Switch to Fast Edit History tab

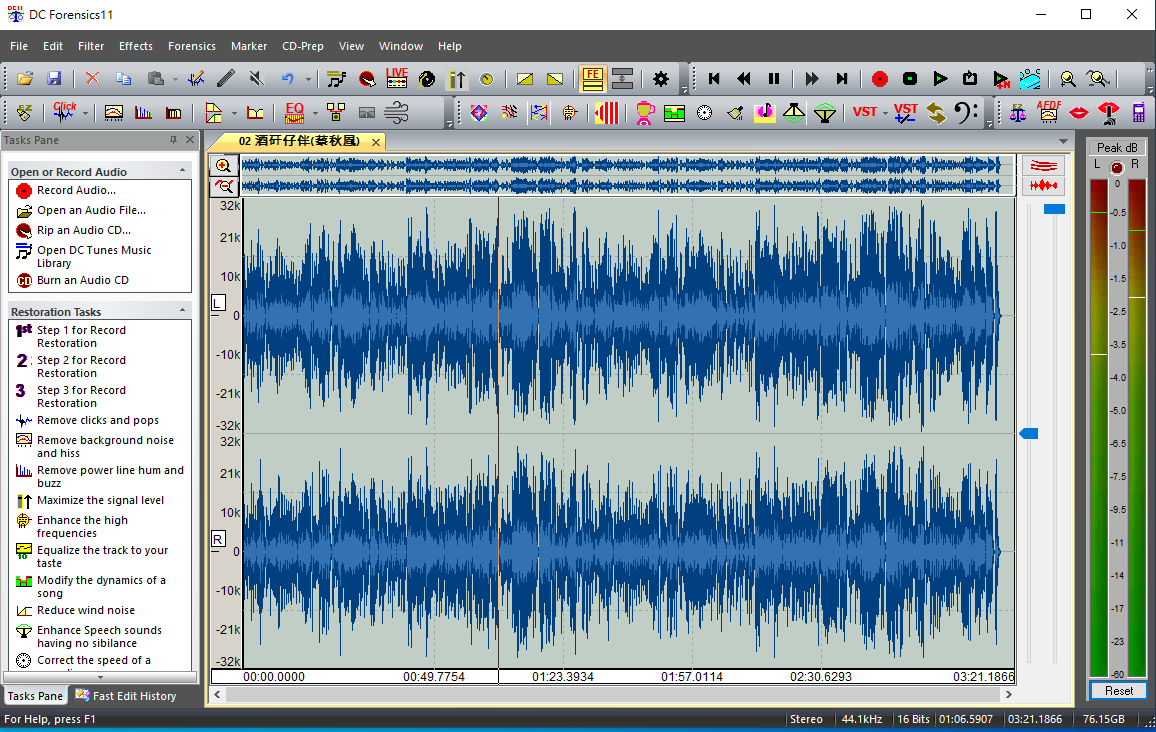(126, 695)
